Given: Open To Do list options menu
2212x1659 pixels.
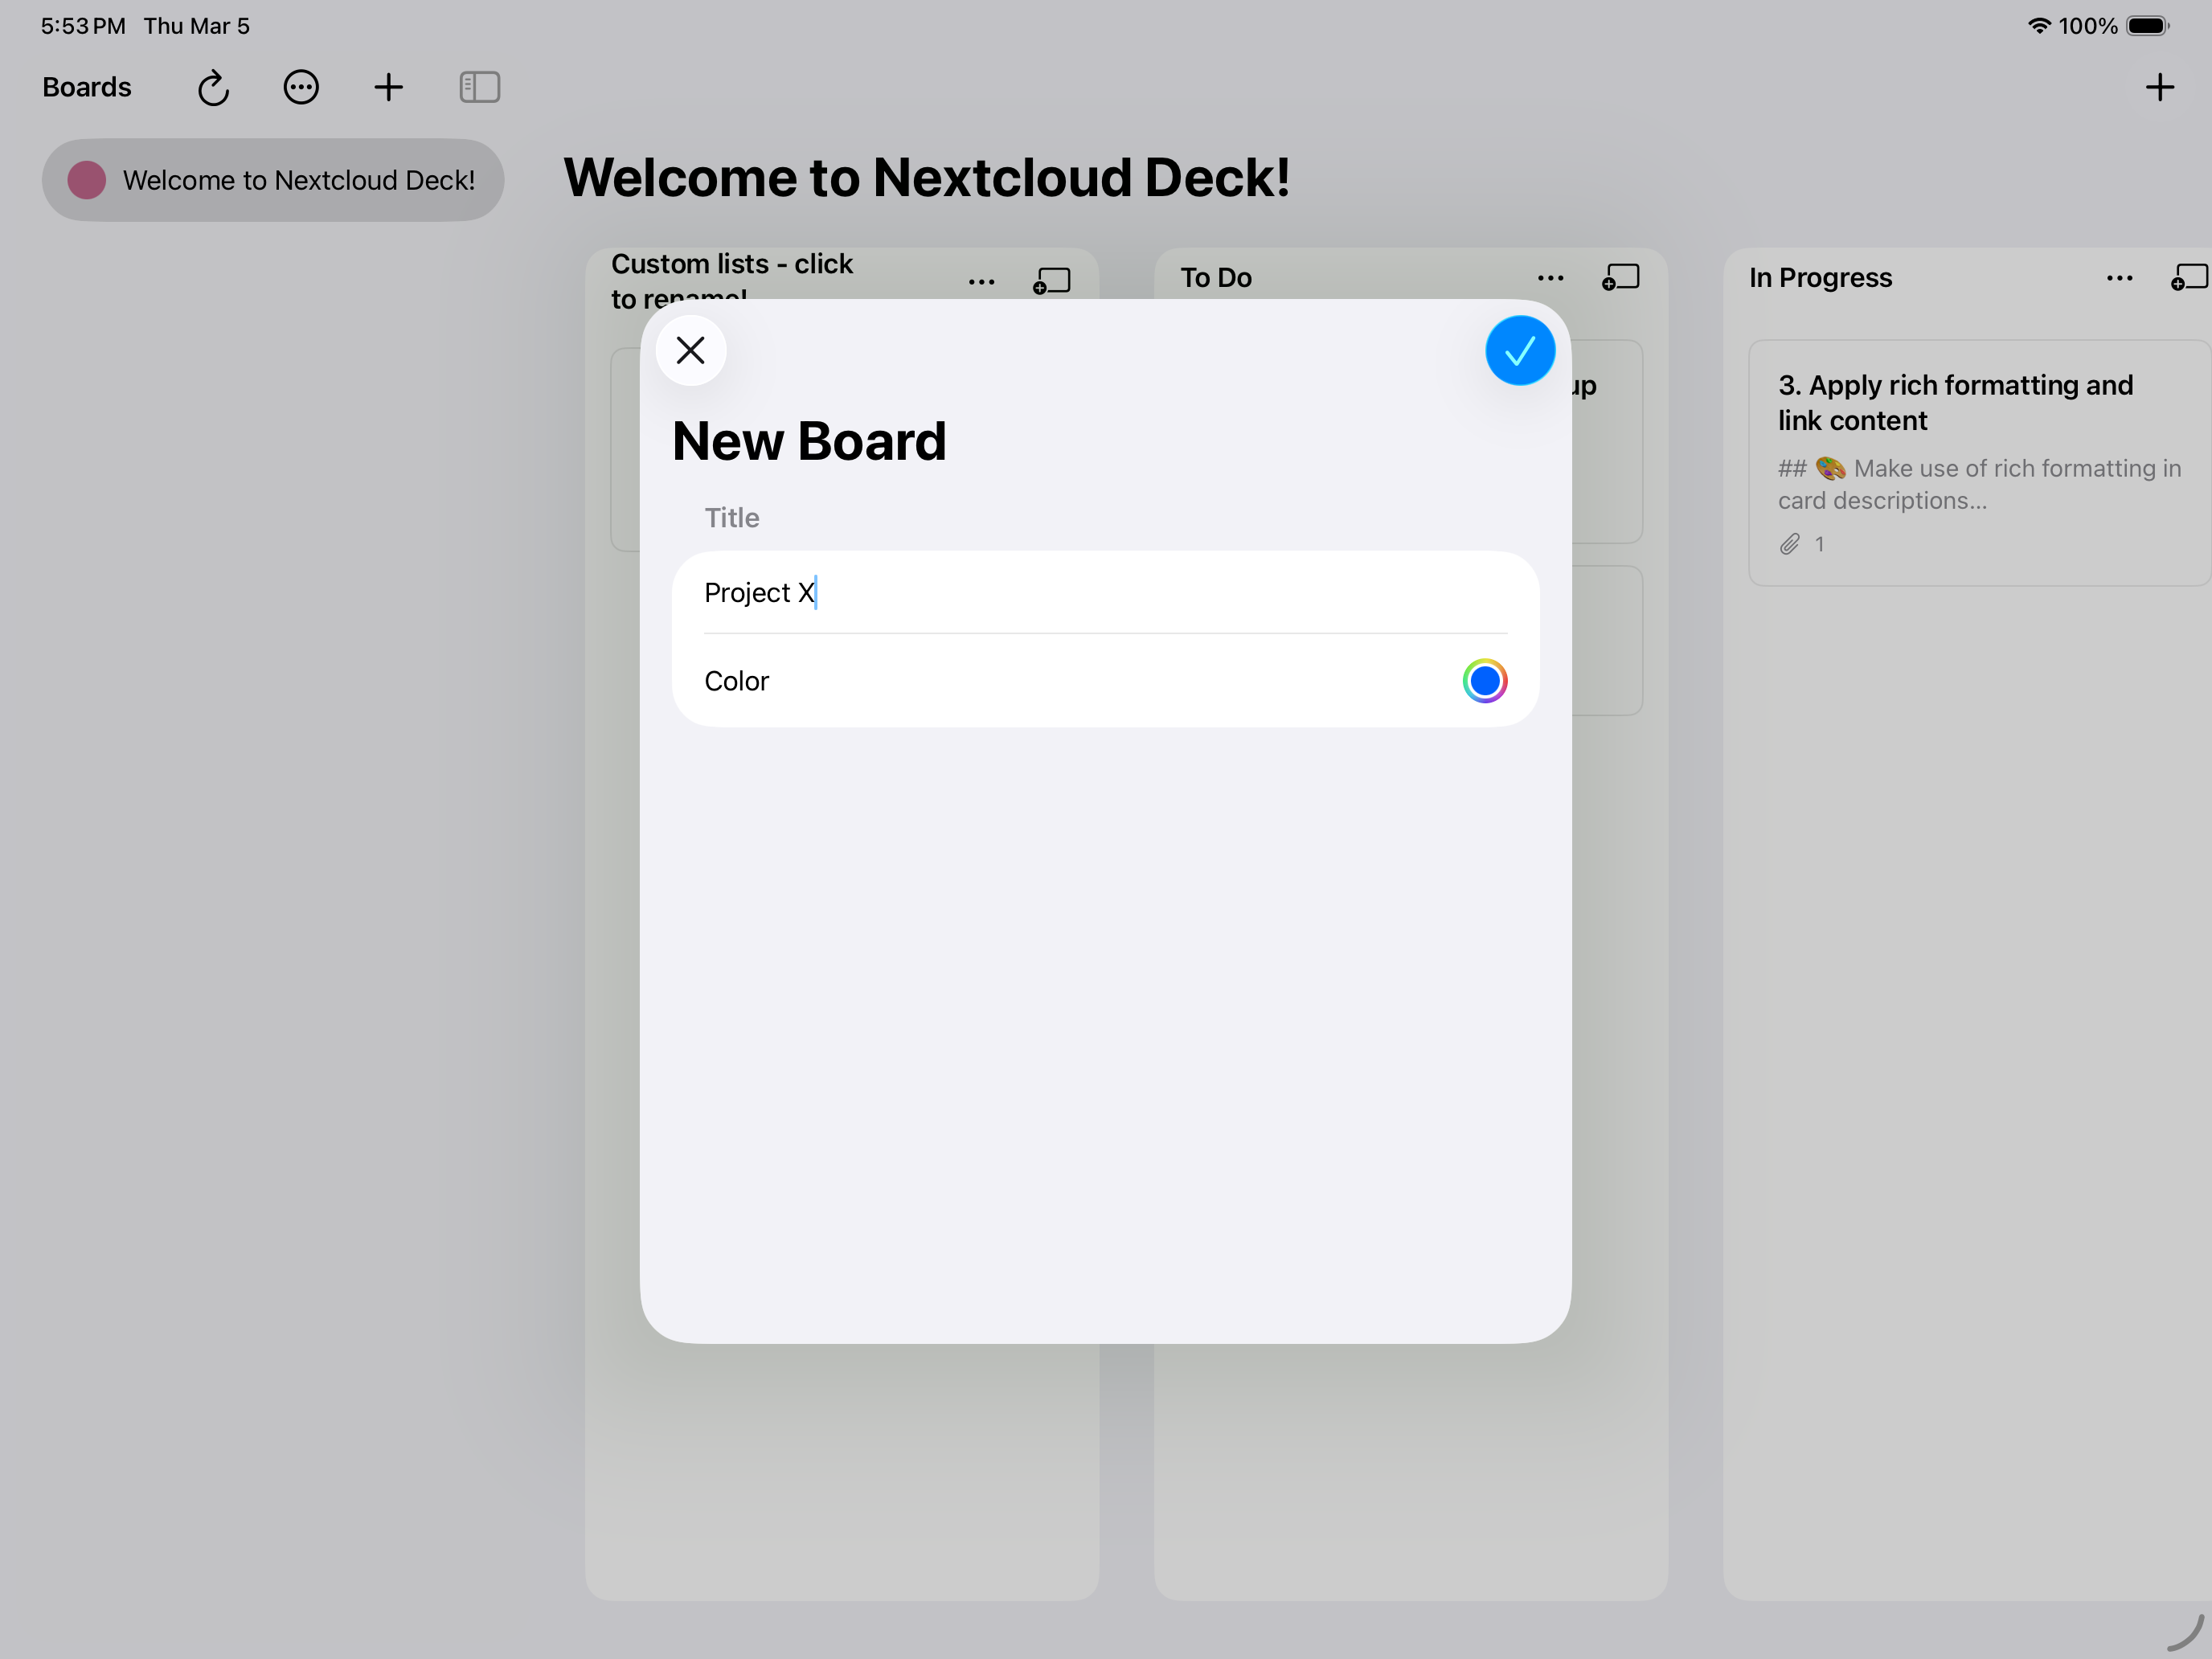Looking at the screenshot, I should point(1550,278).
